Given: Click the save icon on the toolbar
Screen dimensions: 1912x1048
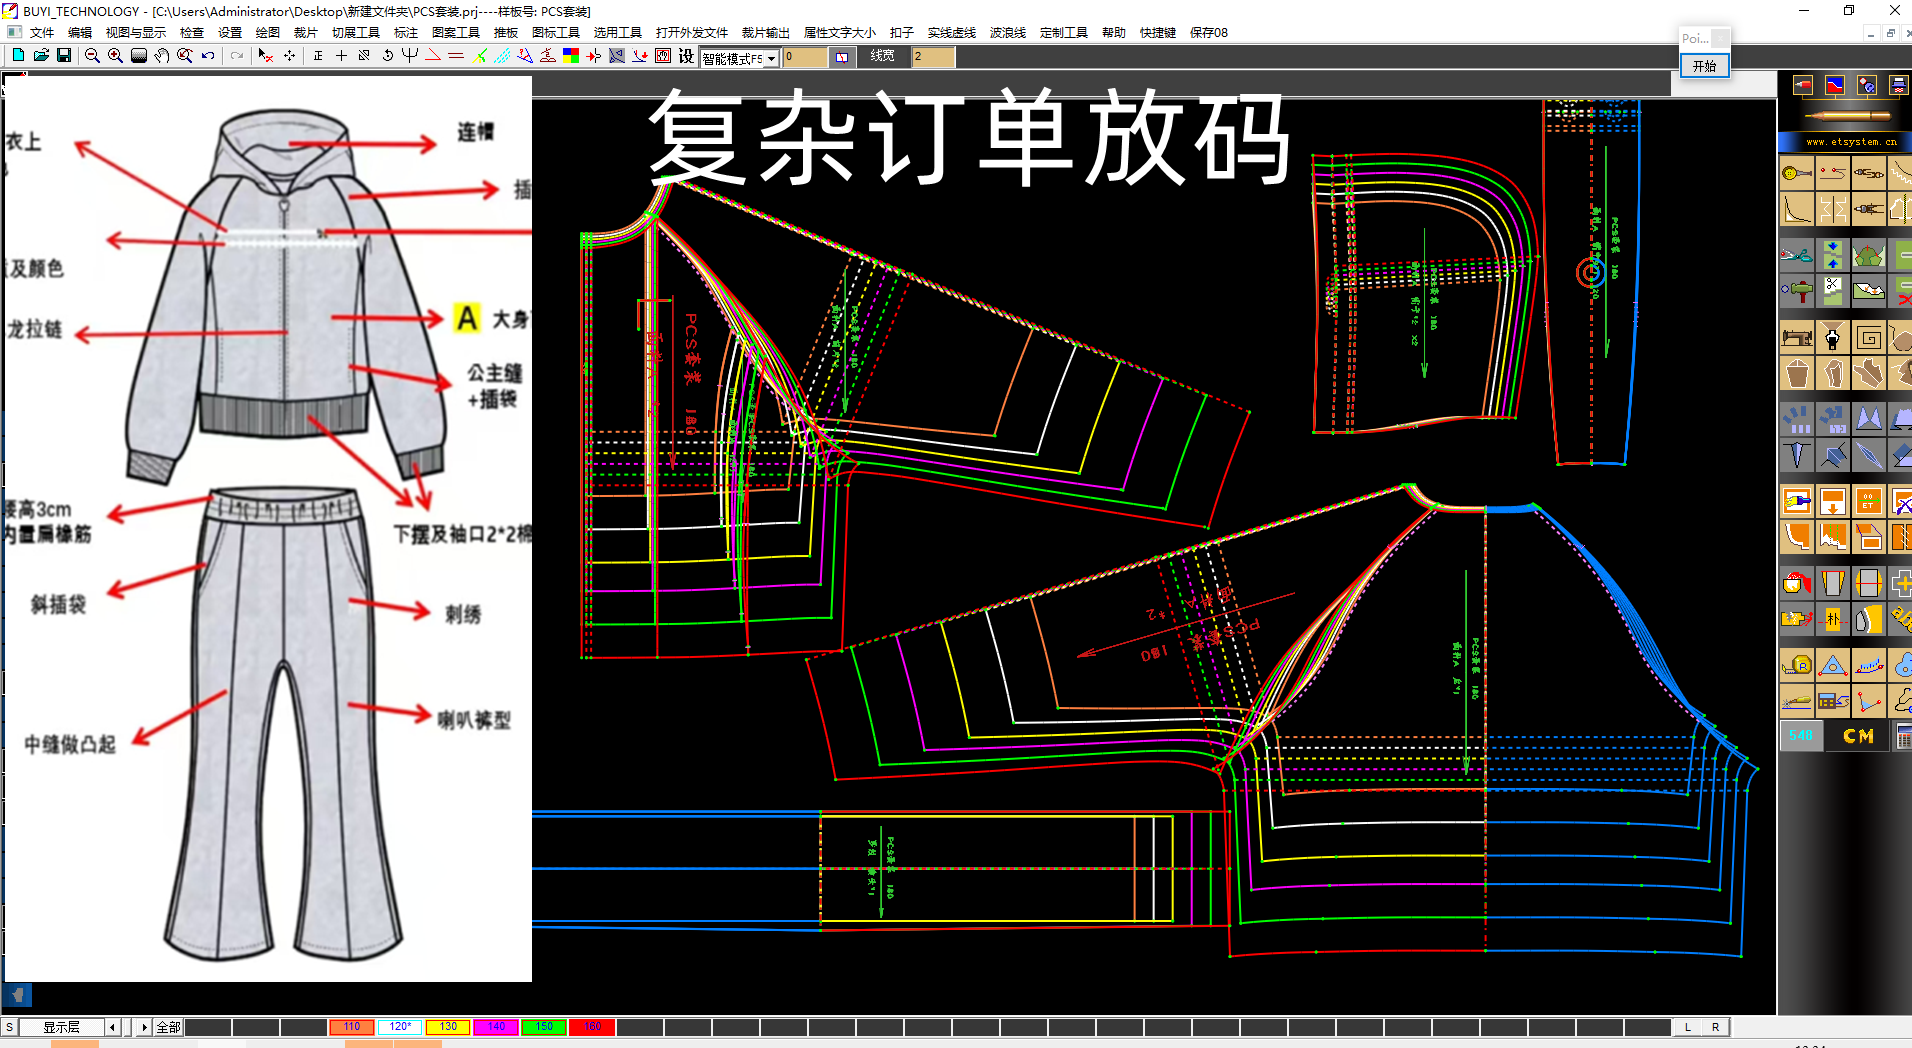Looking at the screenshot, I should [x=64, y=57].
